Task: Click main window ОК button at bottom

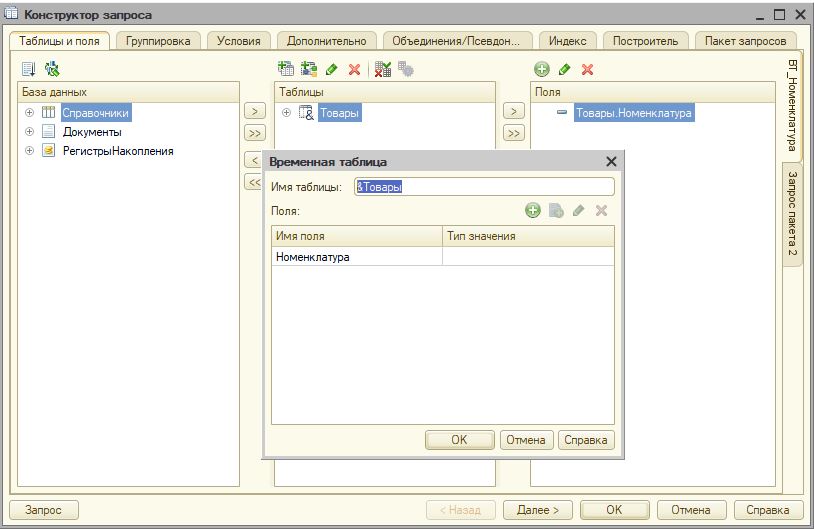Action: point(614,510)
